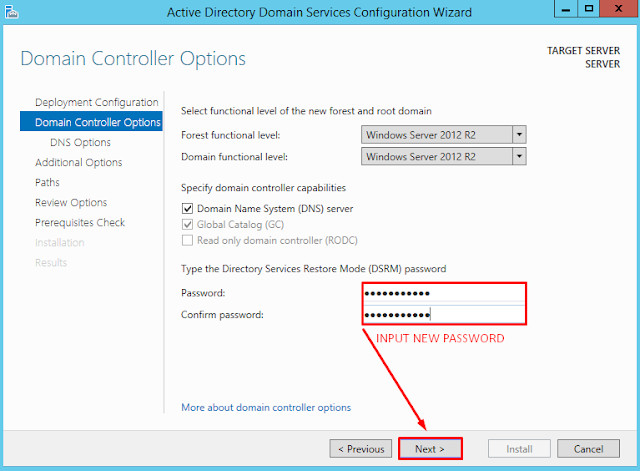This screenshot has width=640, height=471.
Task: Open More about domain controller options link
Action: click(x=266, y=408)
